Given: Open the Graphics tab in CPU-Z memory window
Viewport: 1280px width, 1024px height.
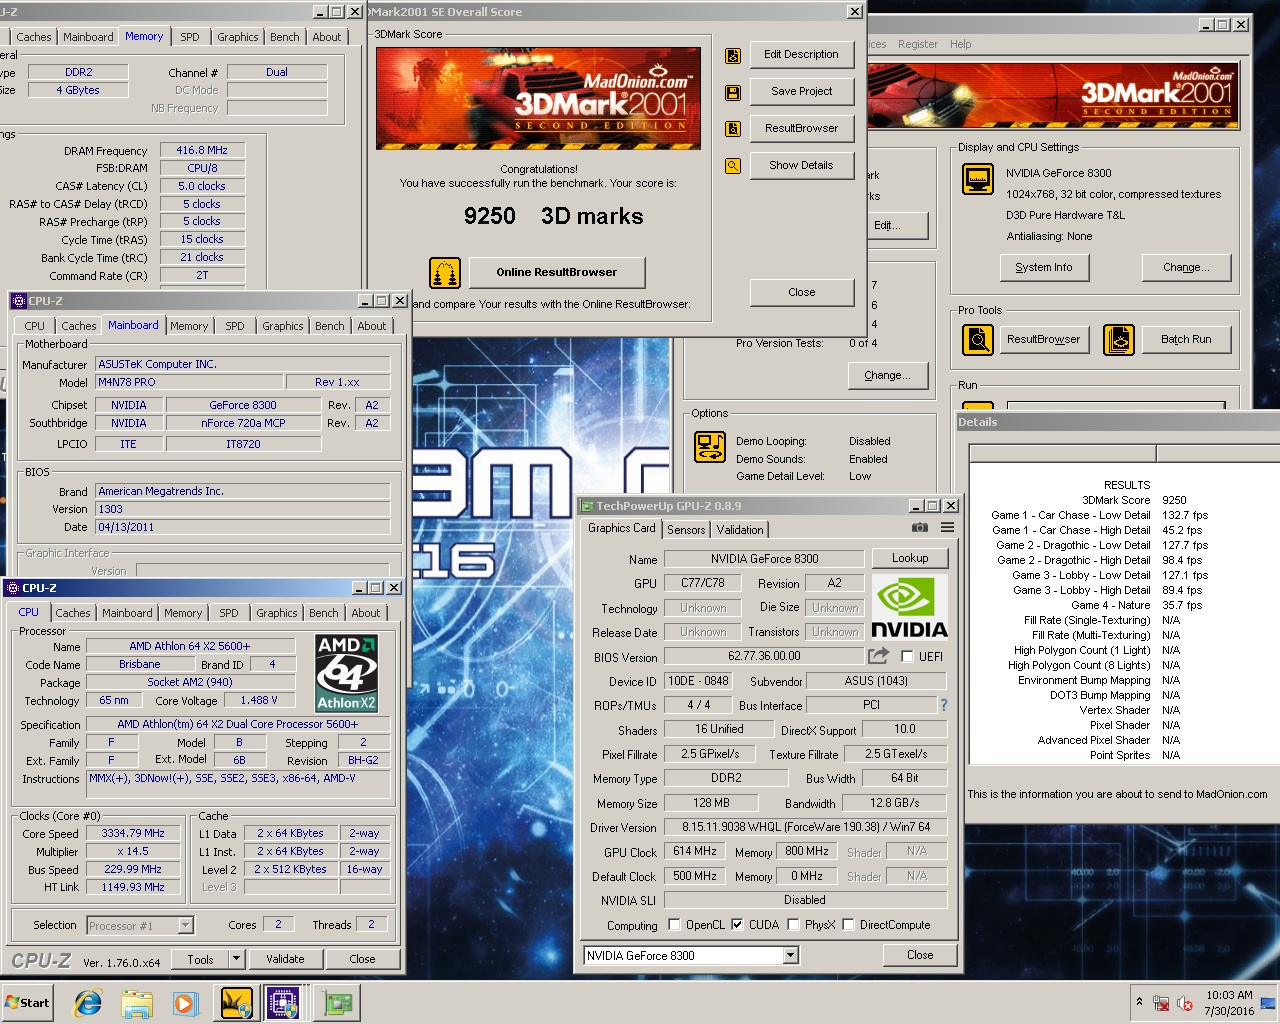Looking at the screenshot, I should tap(238, 37).
